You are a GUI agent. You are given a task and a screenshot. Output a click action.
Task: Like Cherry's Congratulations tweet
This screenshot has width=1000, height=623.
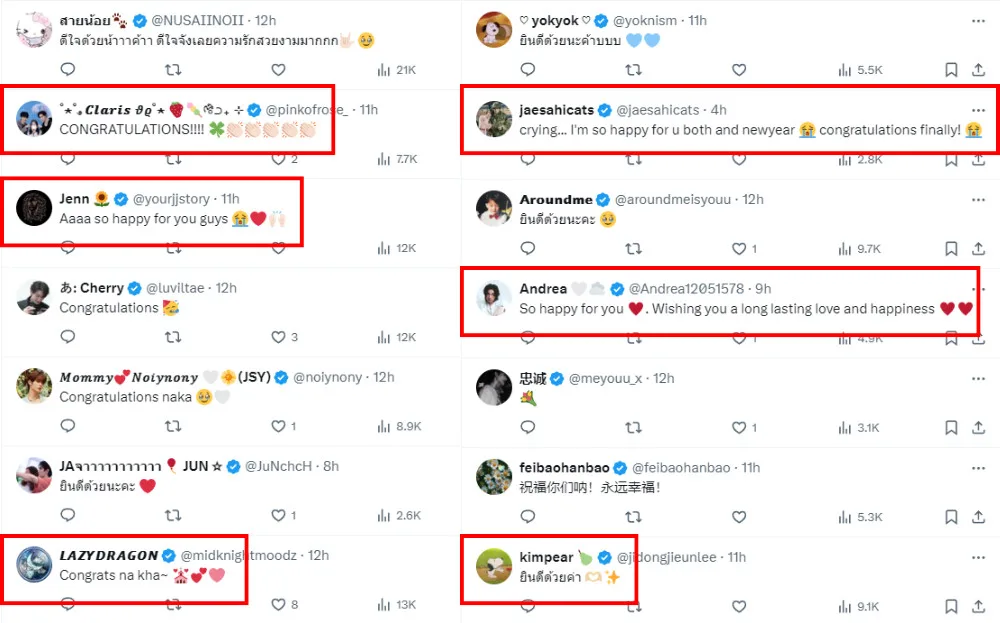point(279,337)
